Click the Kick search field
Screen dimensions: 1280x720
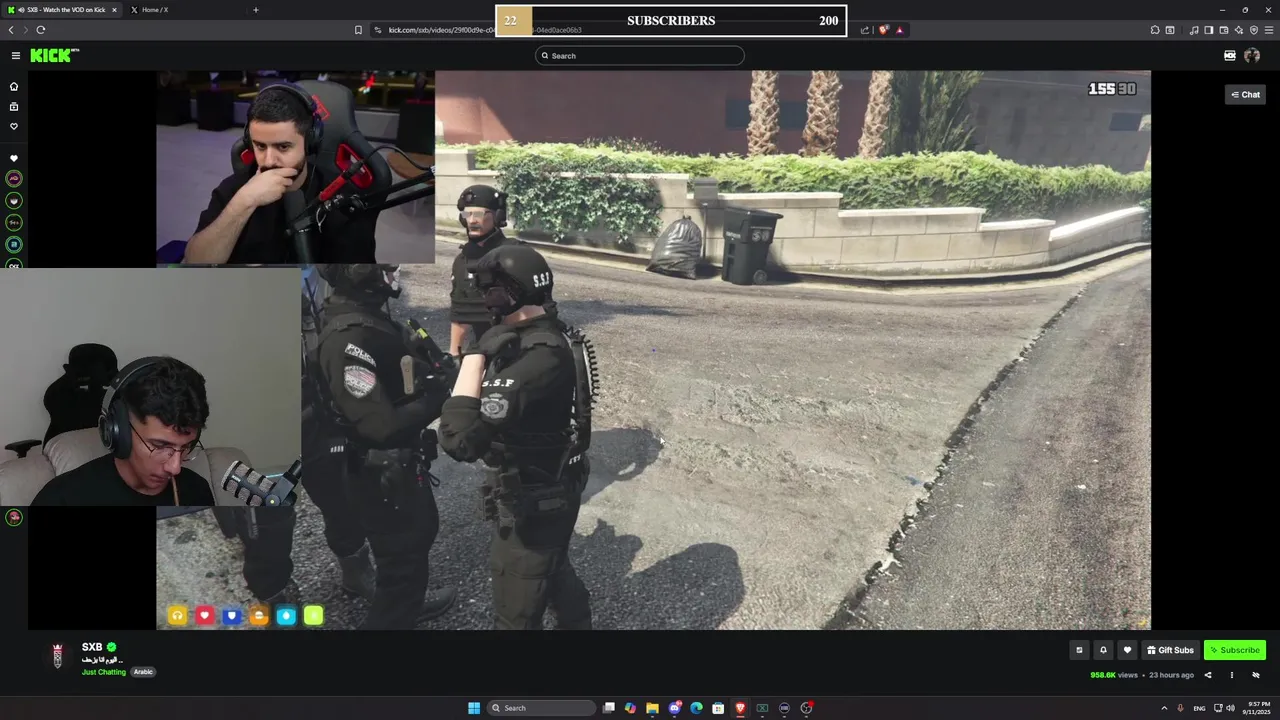pyautogui.click(x=640, y=56)
